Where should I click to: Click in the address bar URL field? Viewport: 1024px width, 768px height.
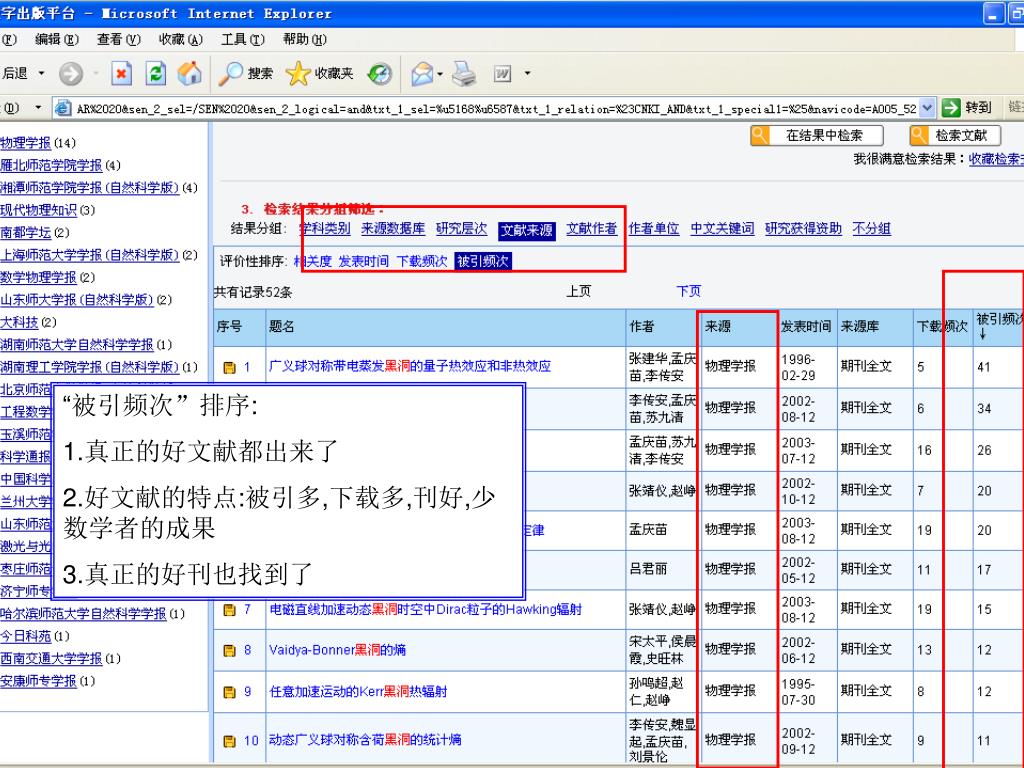(495, 108)
